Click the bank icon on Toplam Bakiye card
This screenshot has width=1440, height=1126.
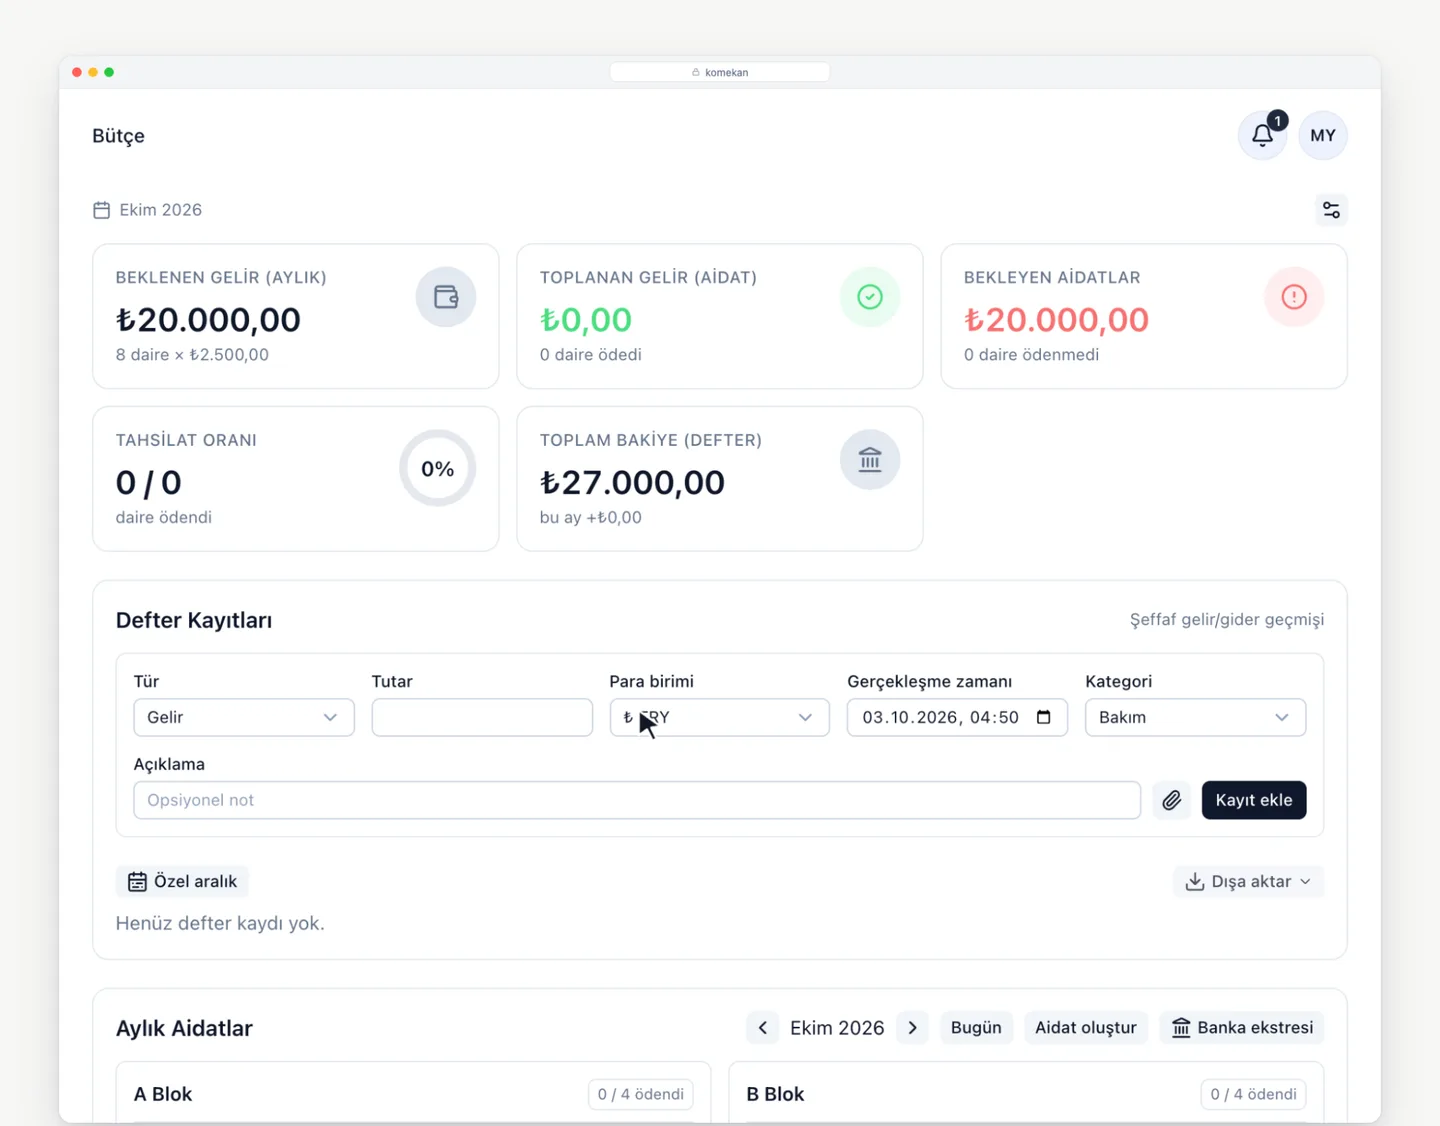870,460
